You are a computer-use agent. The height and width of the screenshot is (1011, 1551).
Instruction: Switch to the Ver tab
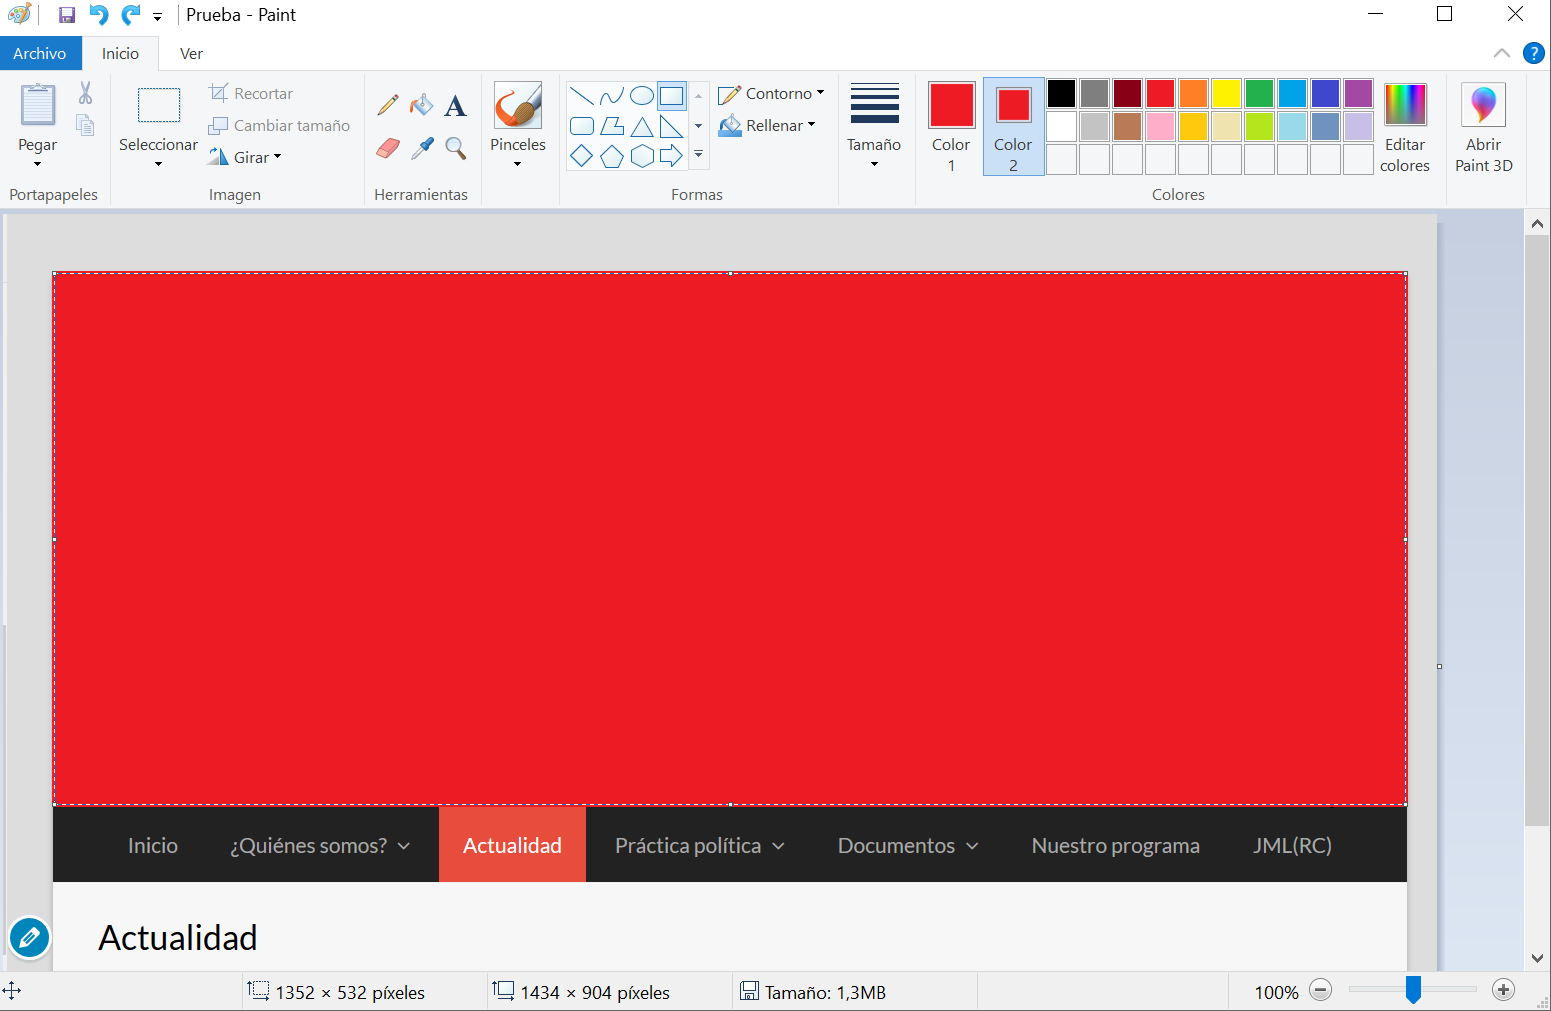pyautogui.click(x=191, y=53)
